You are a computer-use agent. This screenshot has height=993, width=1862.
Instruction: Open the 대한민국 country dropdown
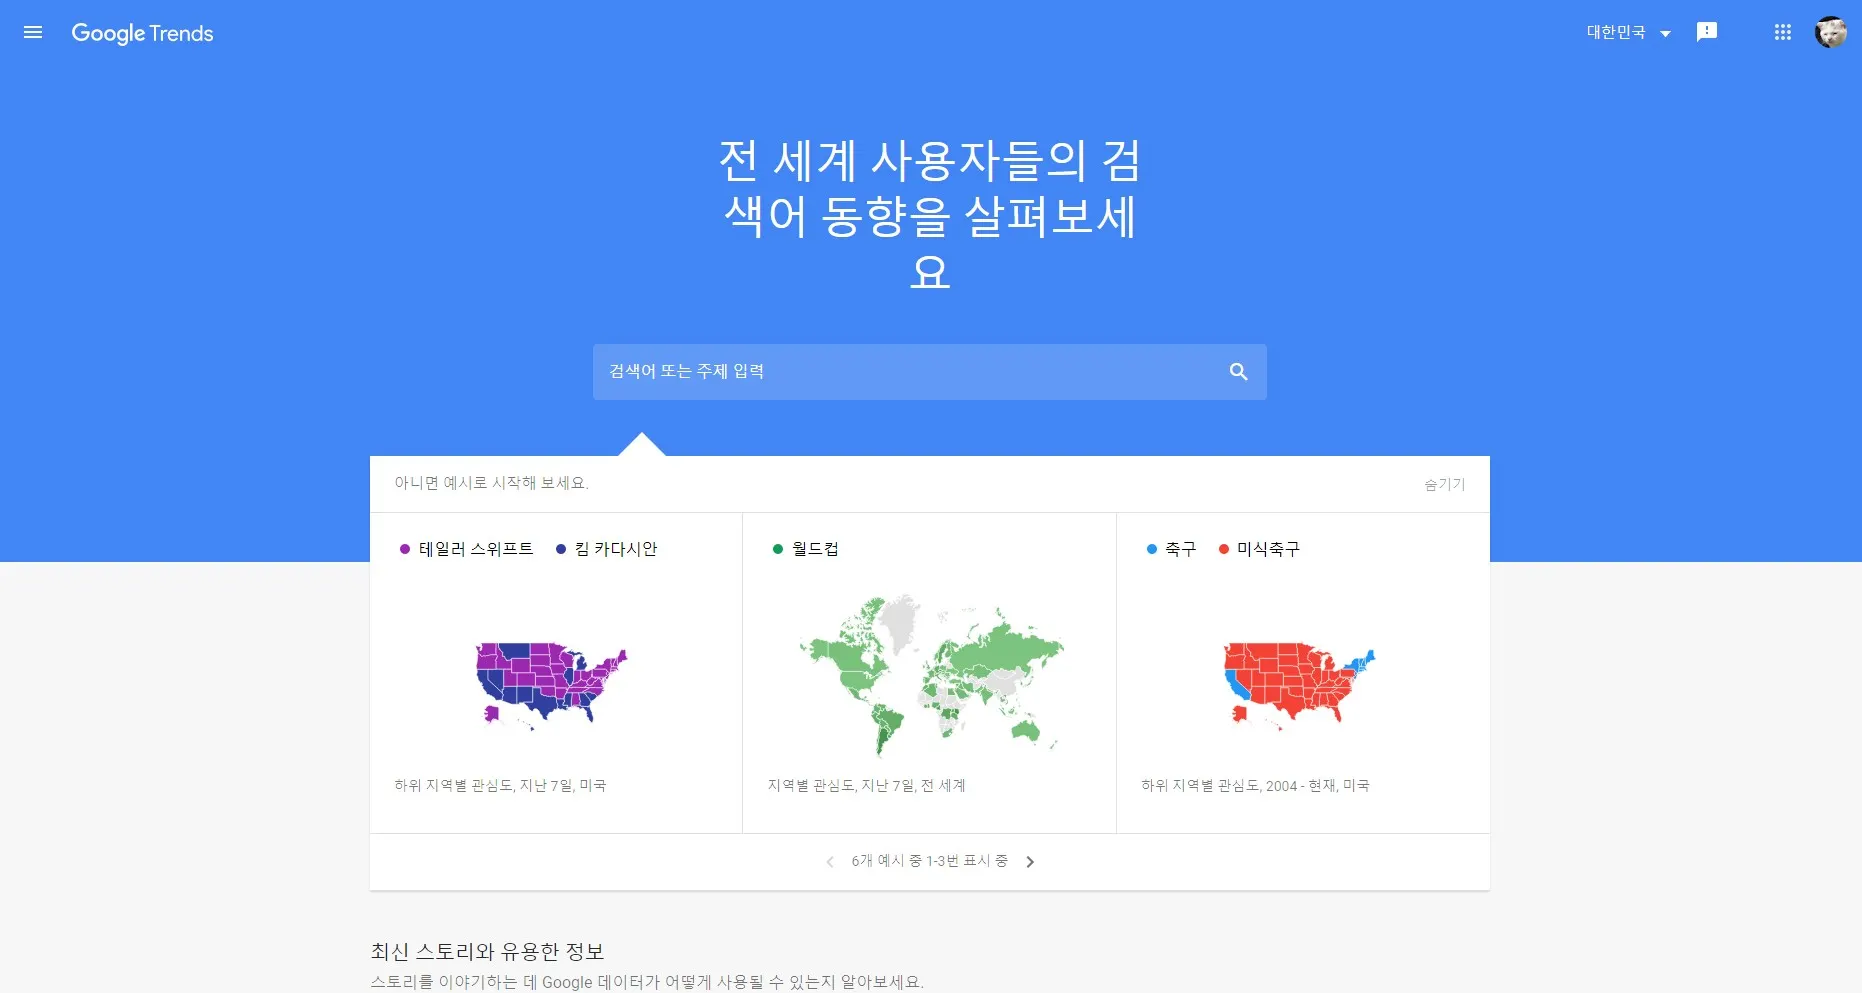coord(1628,33)
